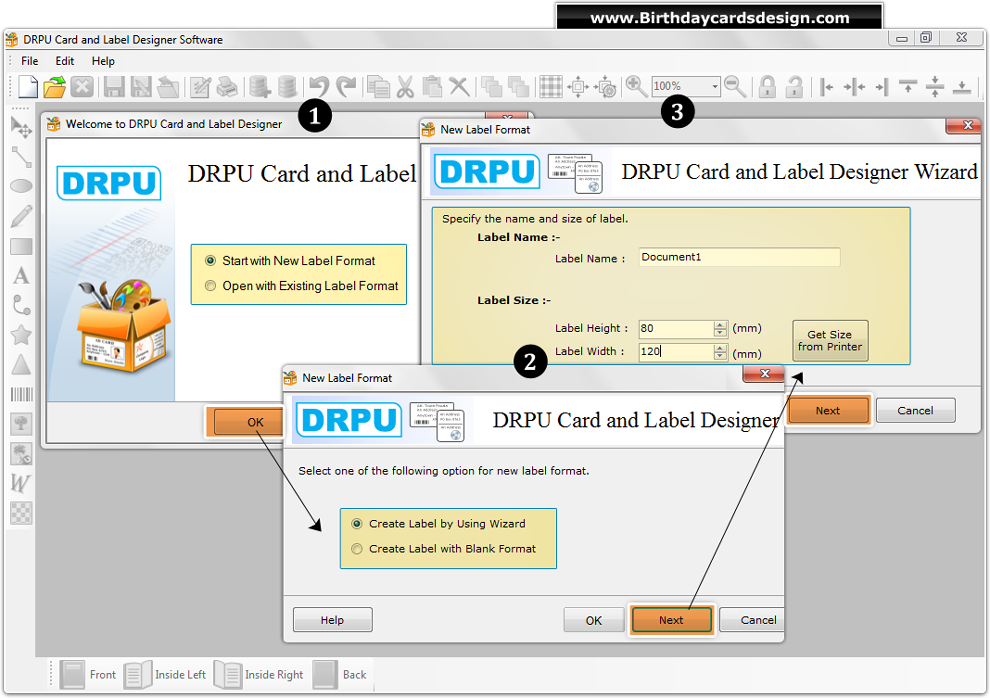This screenshot has height=698, width=990.
Task: Click the Label Width value field
Action: pos(676,352)
